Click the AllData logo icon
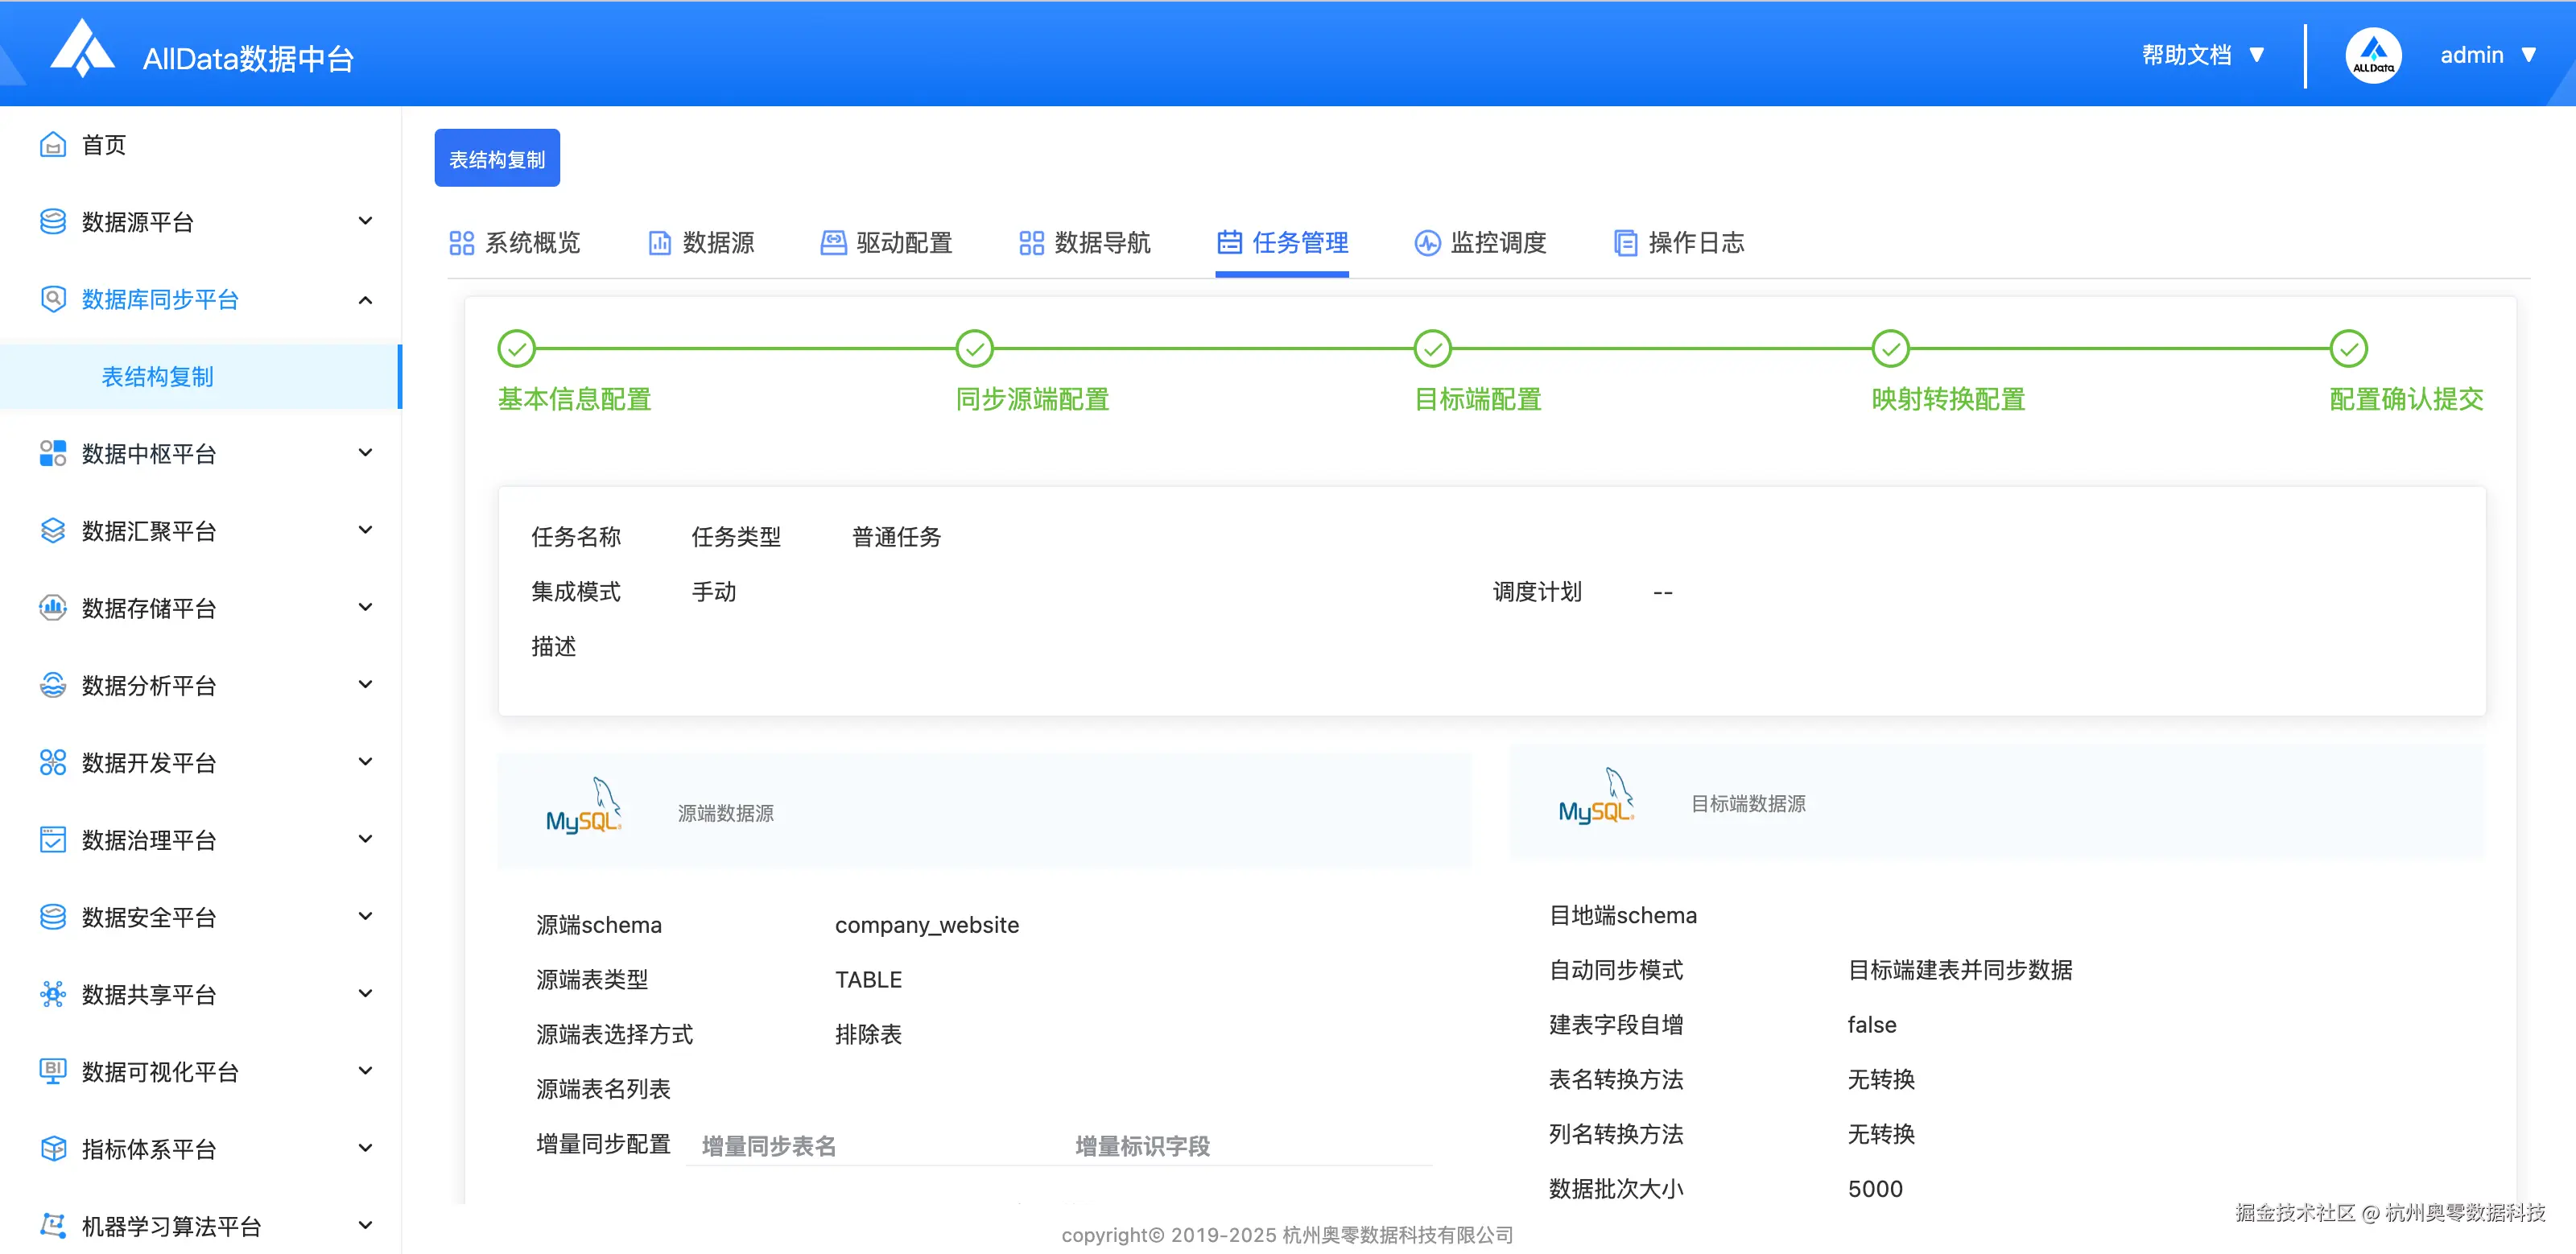 pyautogui.click(x=82, y=50)
